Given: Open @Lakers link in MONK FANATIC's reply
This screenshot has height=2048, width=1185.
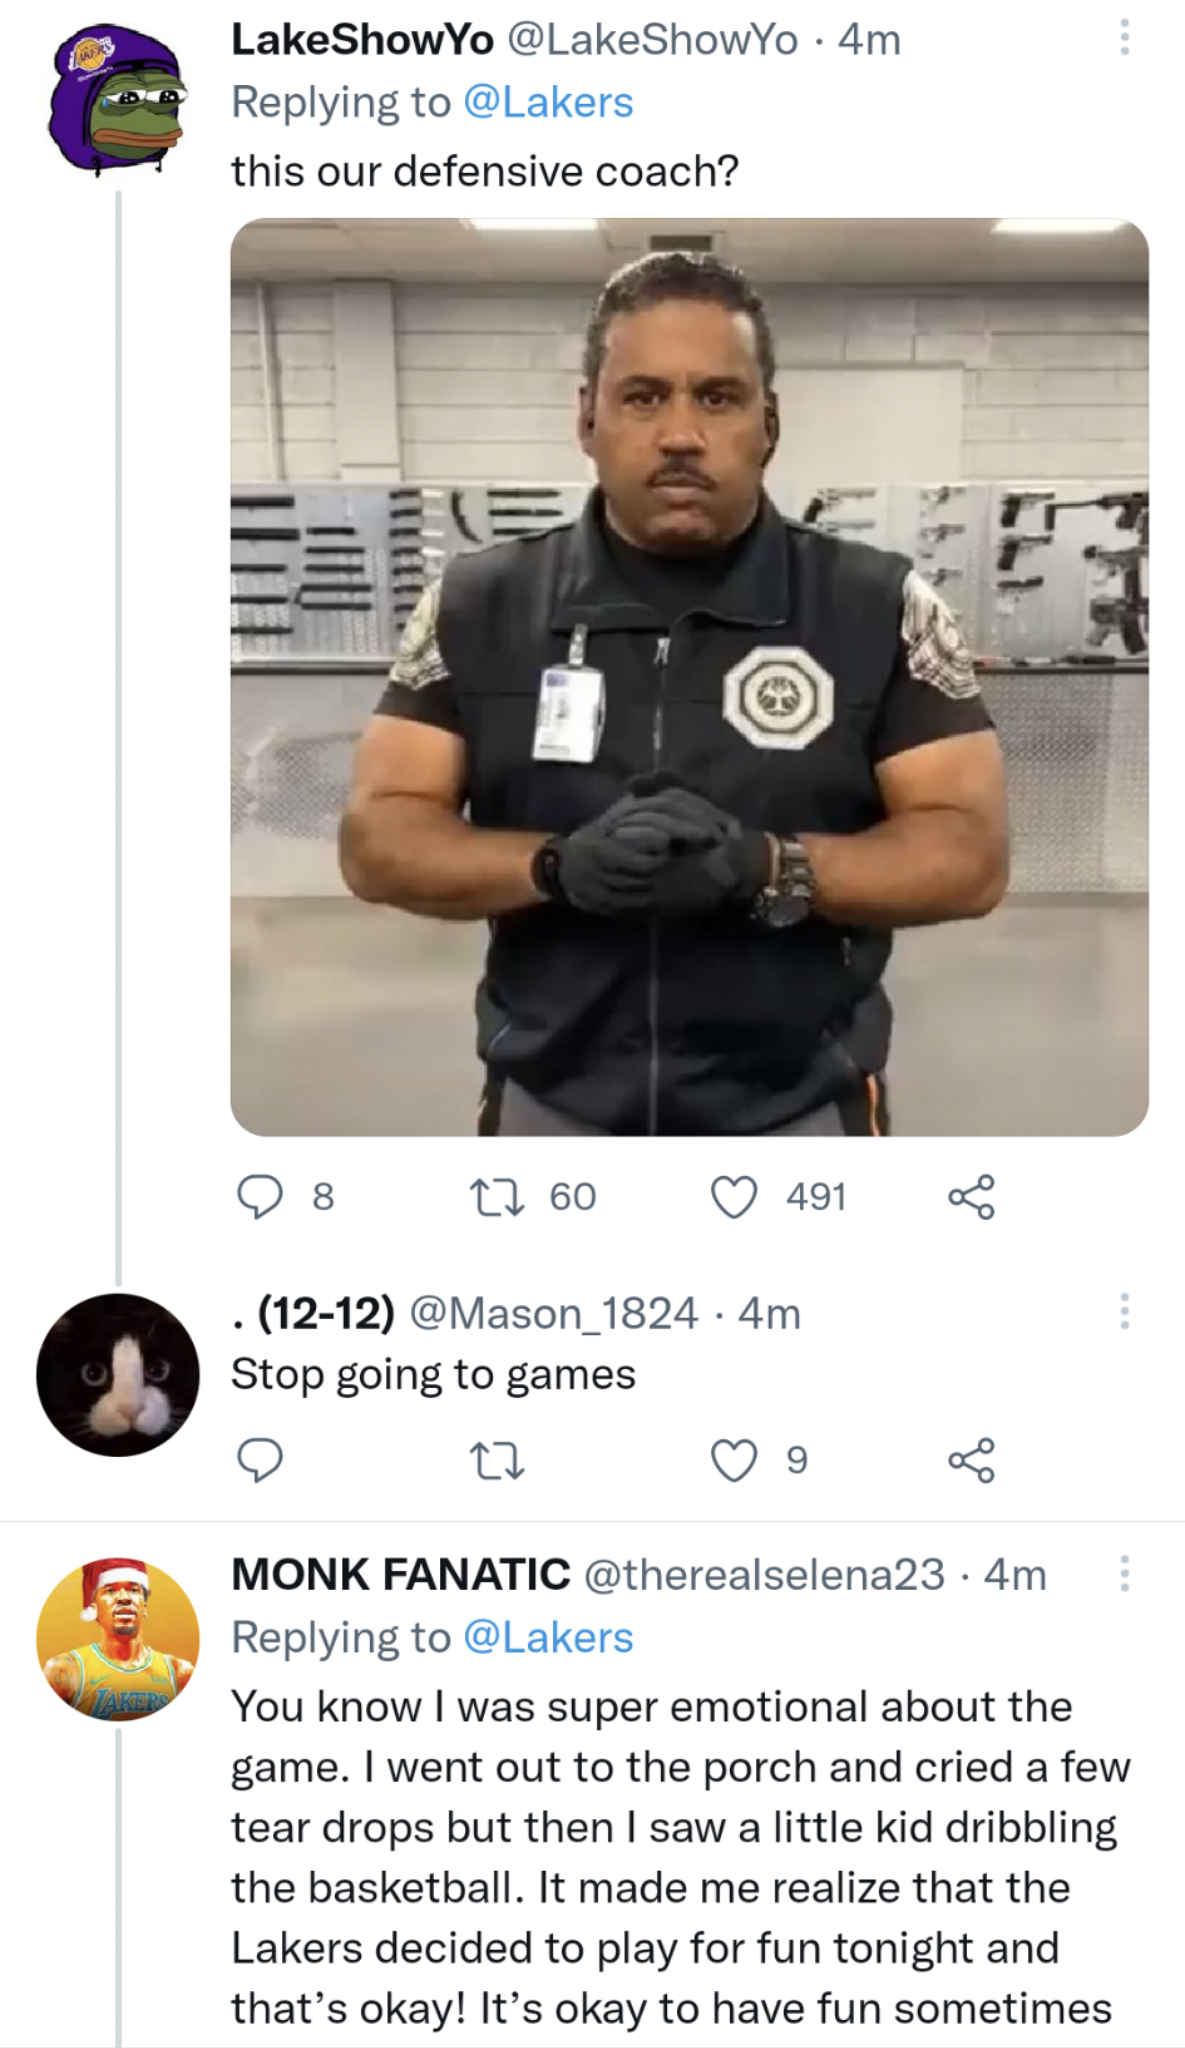Looking at the screenshot, I should [x=548, y=1638].
